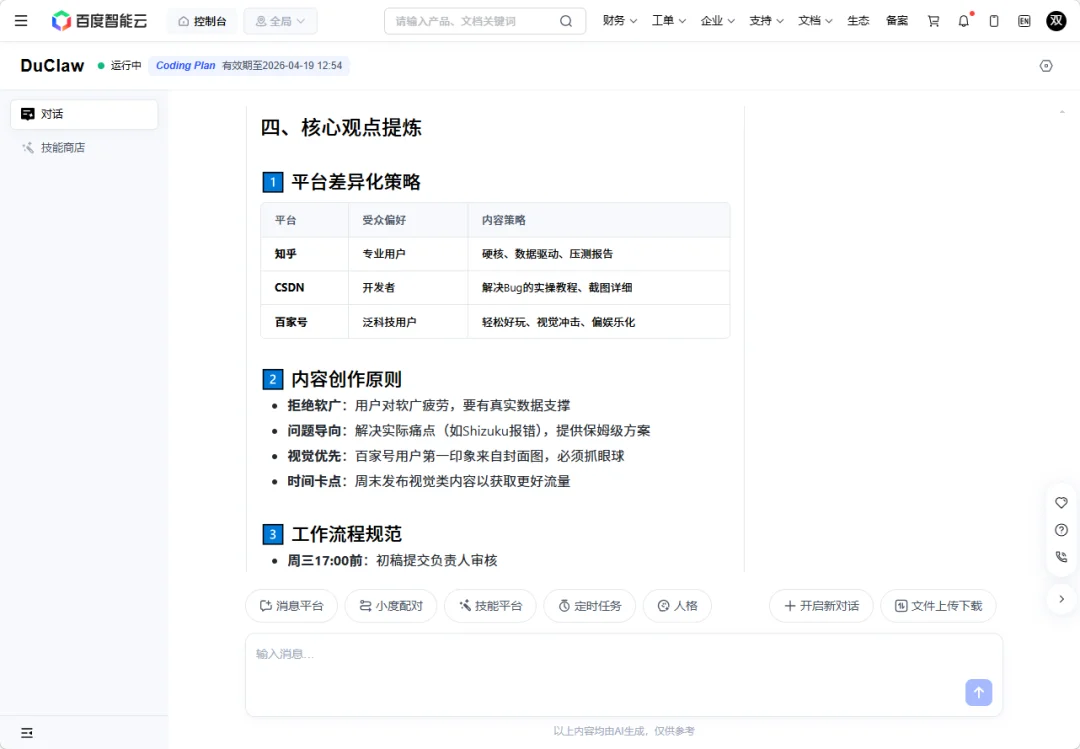1080x749 pixels.
Task: Click the shopping cart icon
Action: (932, 20)
